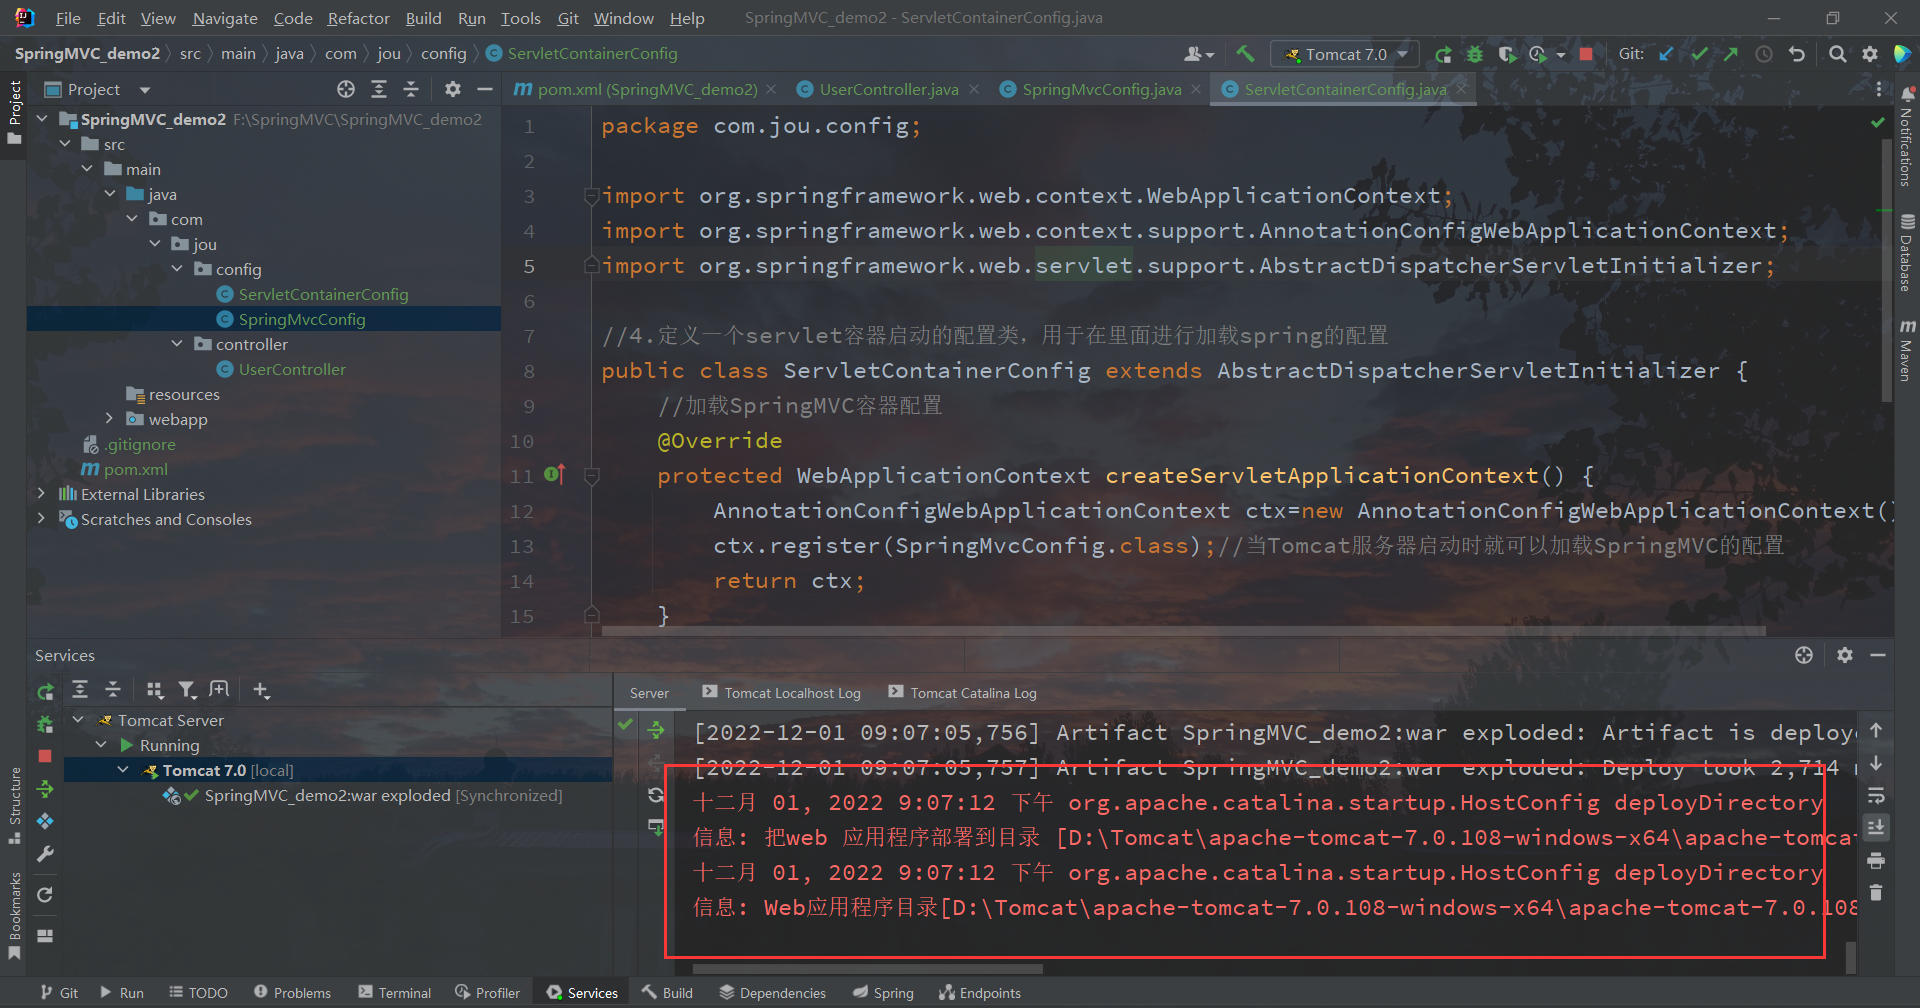Stop Tomcat with red square in top toolbar
The height and width of the screenshot is (1008, 1920).
click(1586, 54)
